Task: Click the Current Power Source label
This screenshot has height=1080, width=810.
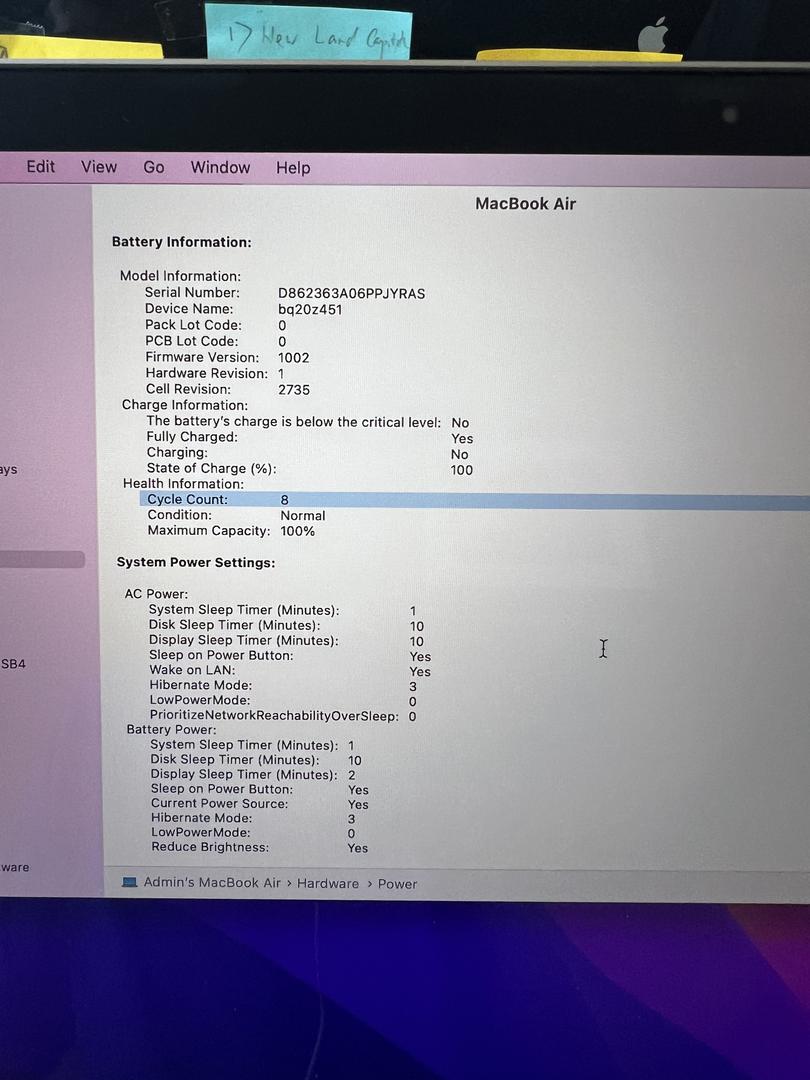Action: point(220,803)
